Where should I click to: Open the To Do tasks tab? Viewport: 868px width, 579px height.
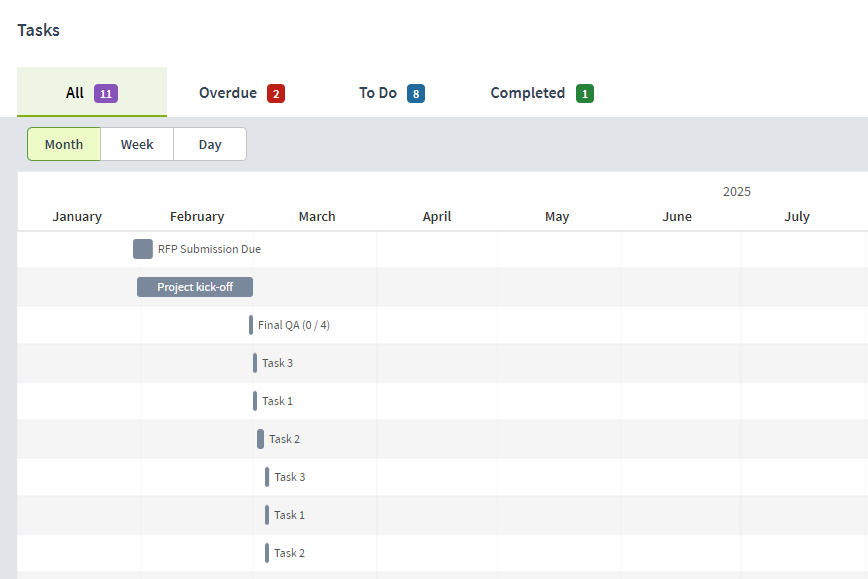point(391,93)
